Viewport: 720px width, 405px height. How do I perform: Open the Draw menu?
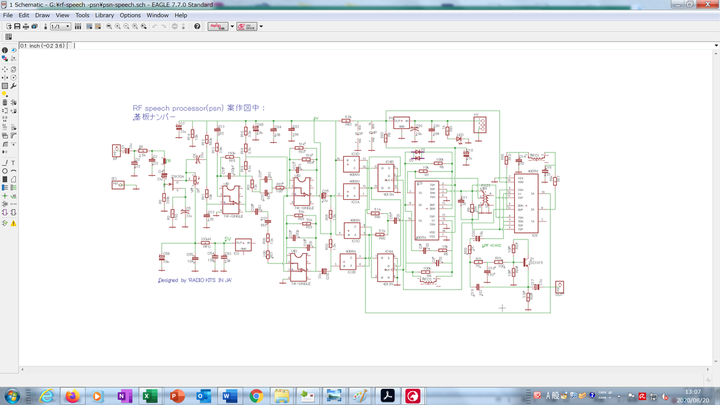coord(42,15)
